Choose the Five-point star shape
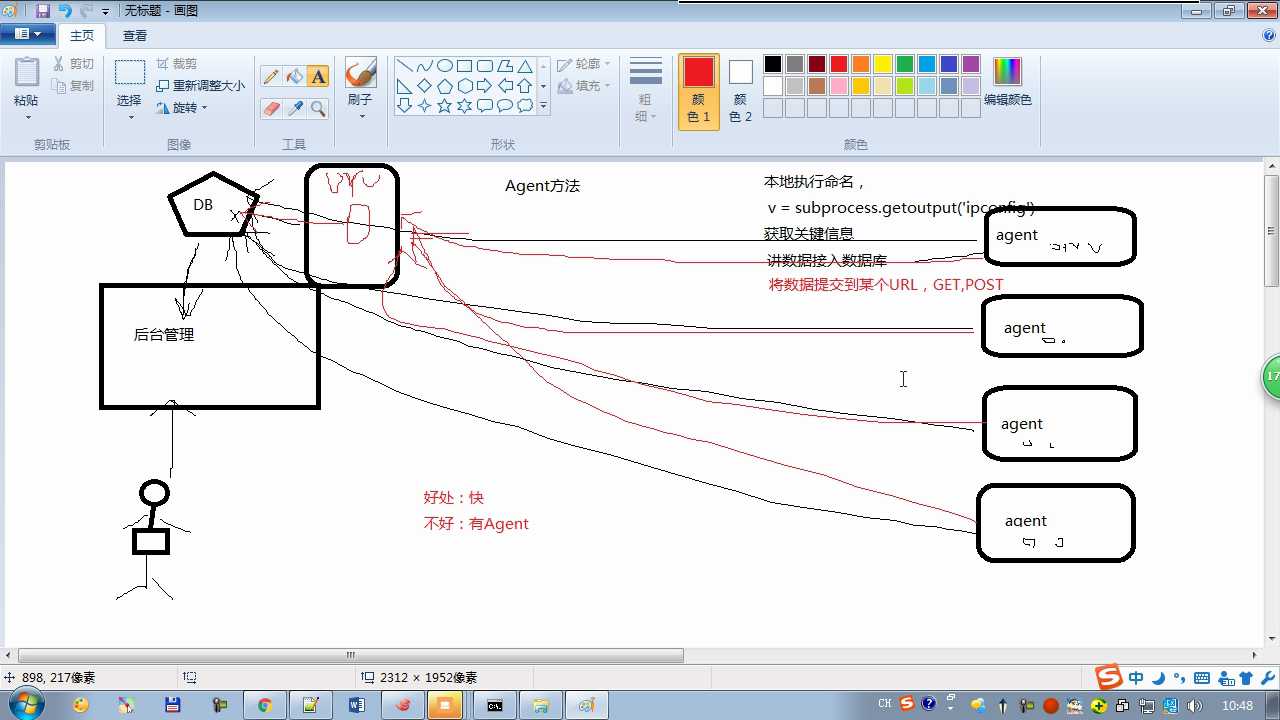The image size is (1280, 720). [444, 106]
